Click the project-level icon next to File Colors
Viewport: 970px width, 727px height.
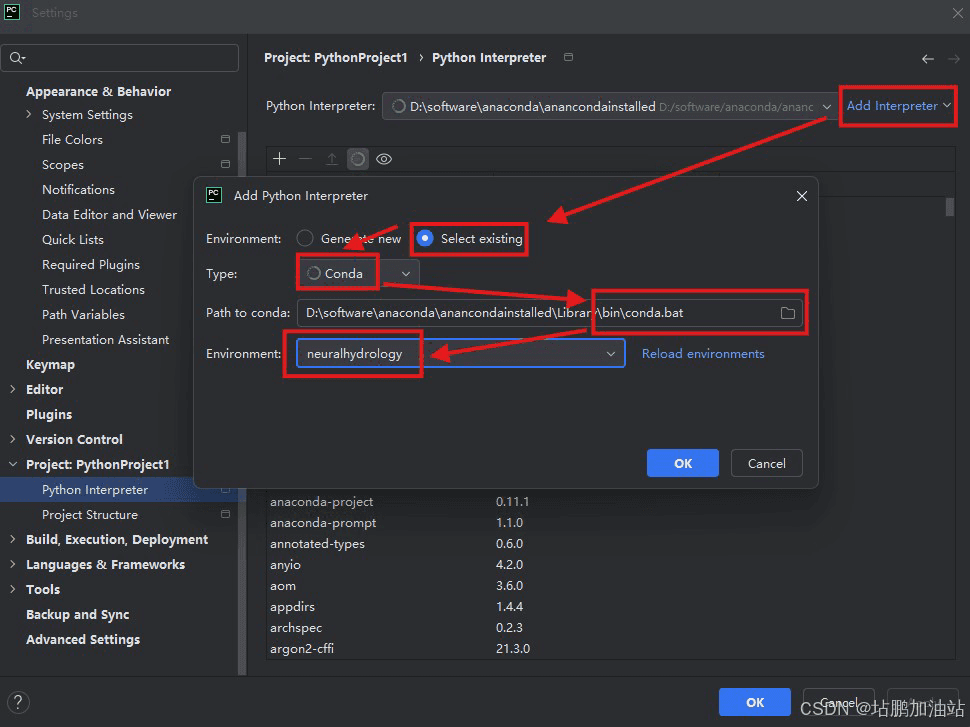(225, 140)
